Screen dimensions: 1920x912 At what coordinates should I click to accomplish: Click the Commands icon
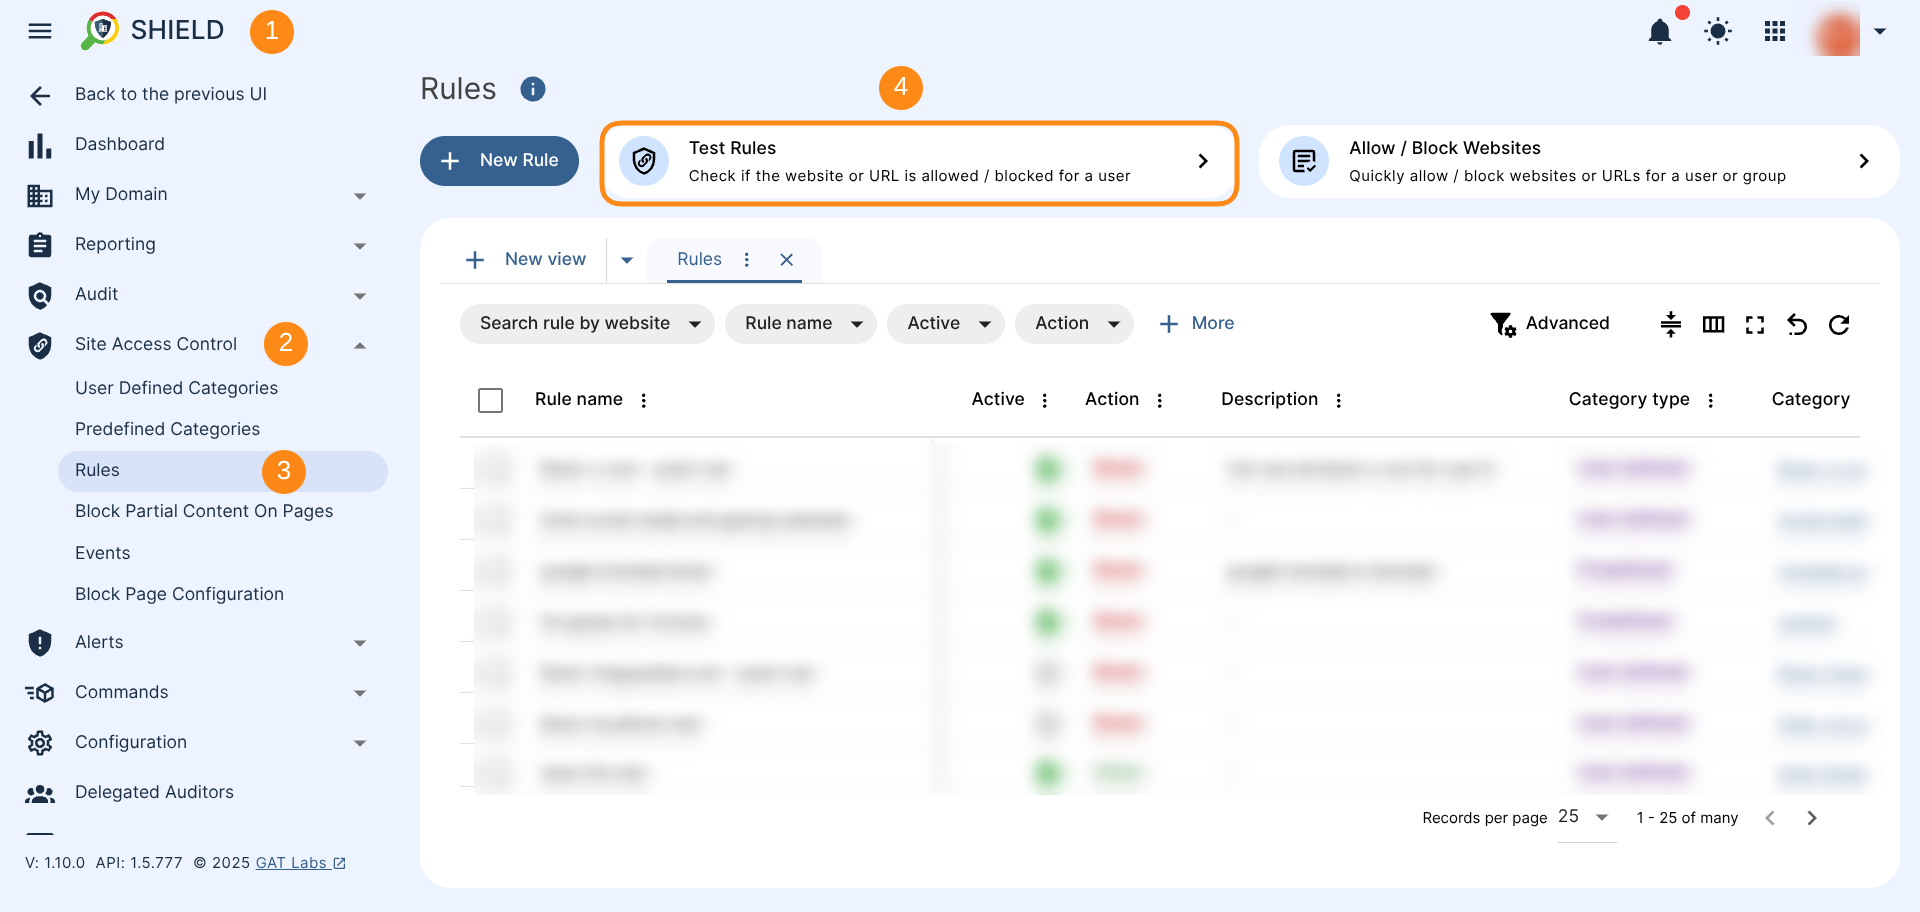[40, 693]
